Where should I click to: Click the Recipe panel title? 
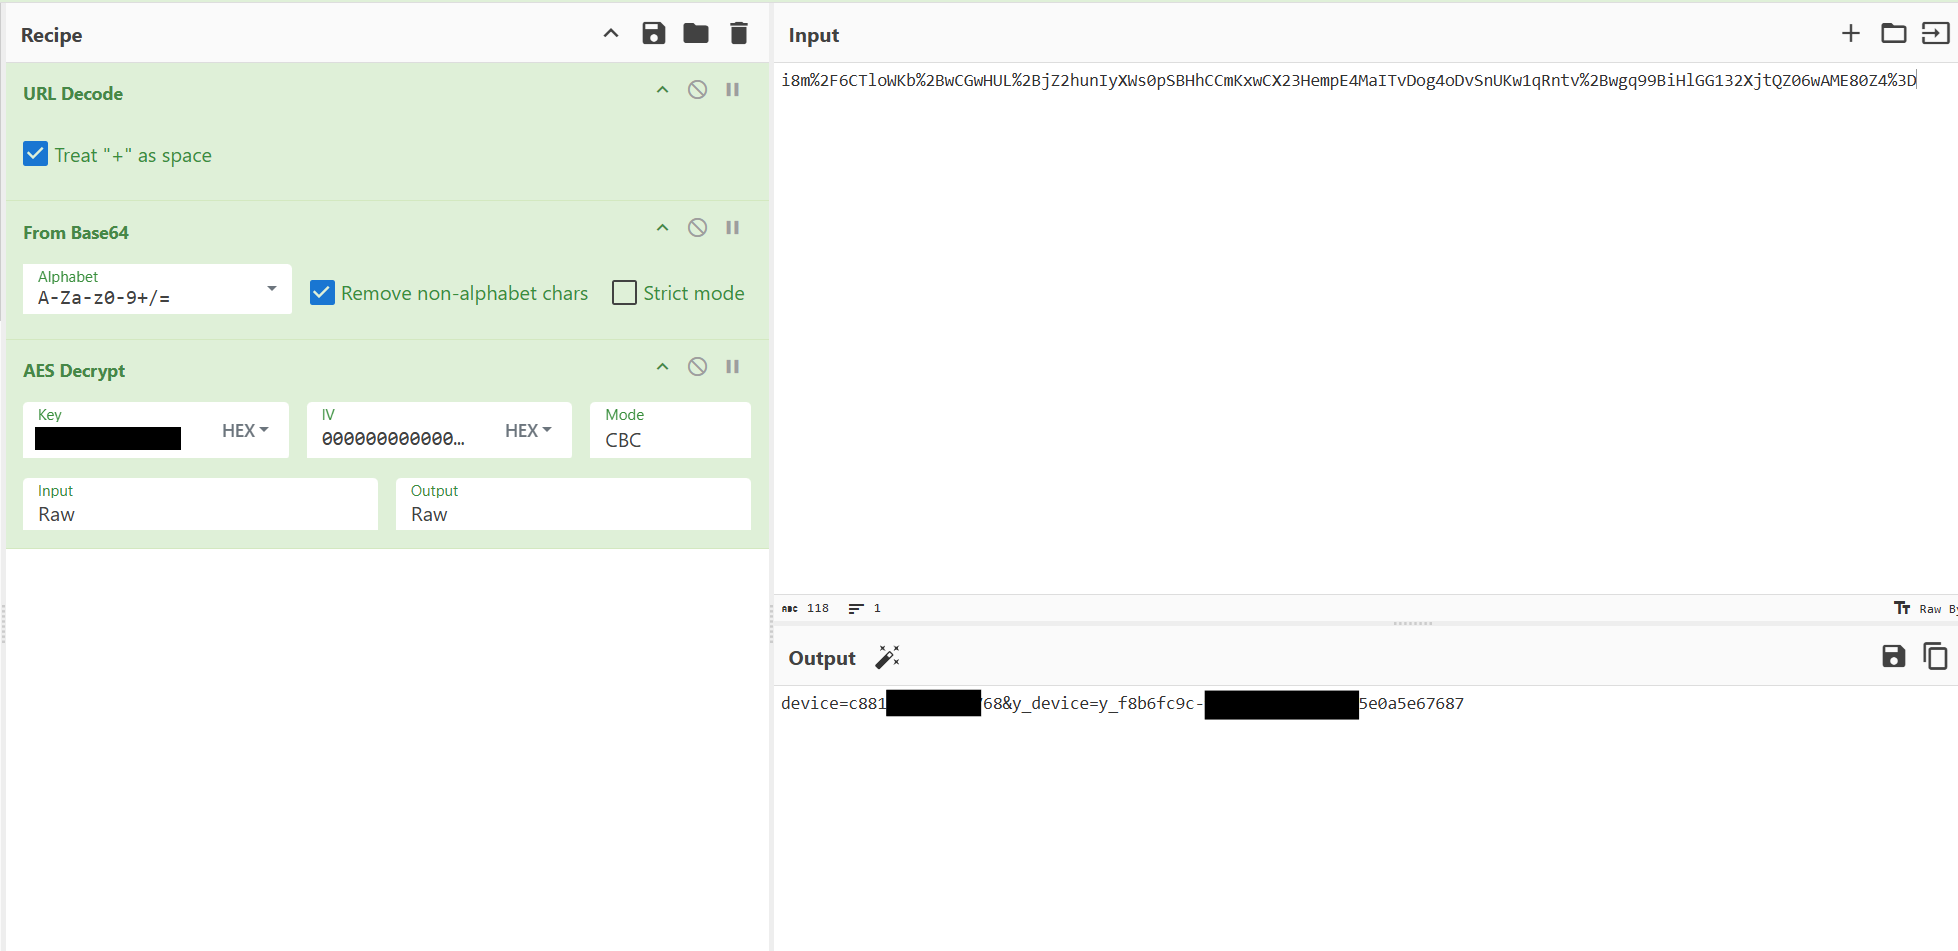(x=51, y=35)
